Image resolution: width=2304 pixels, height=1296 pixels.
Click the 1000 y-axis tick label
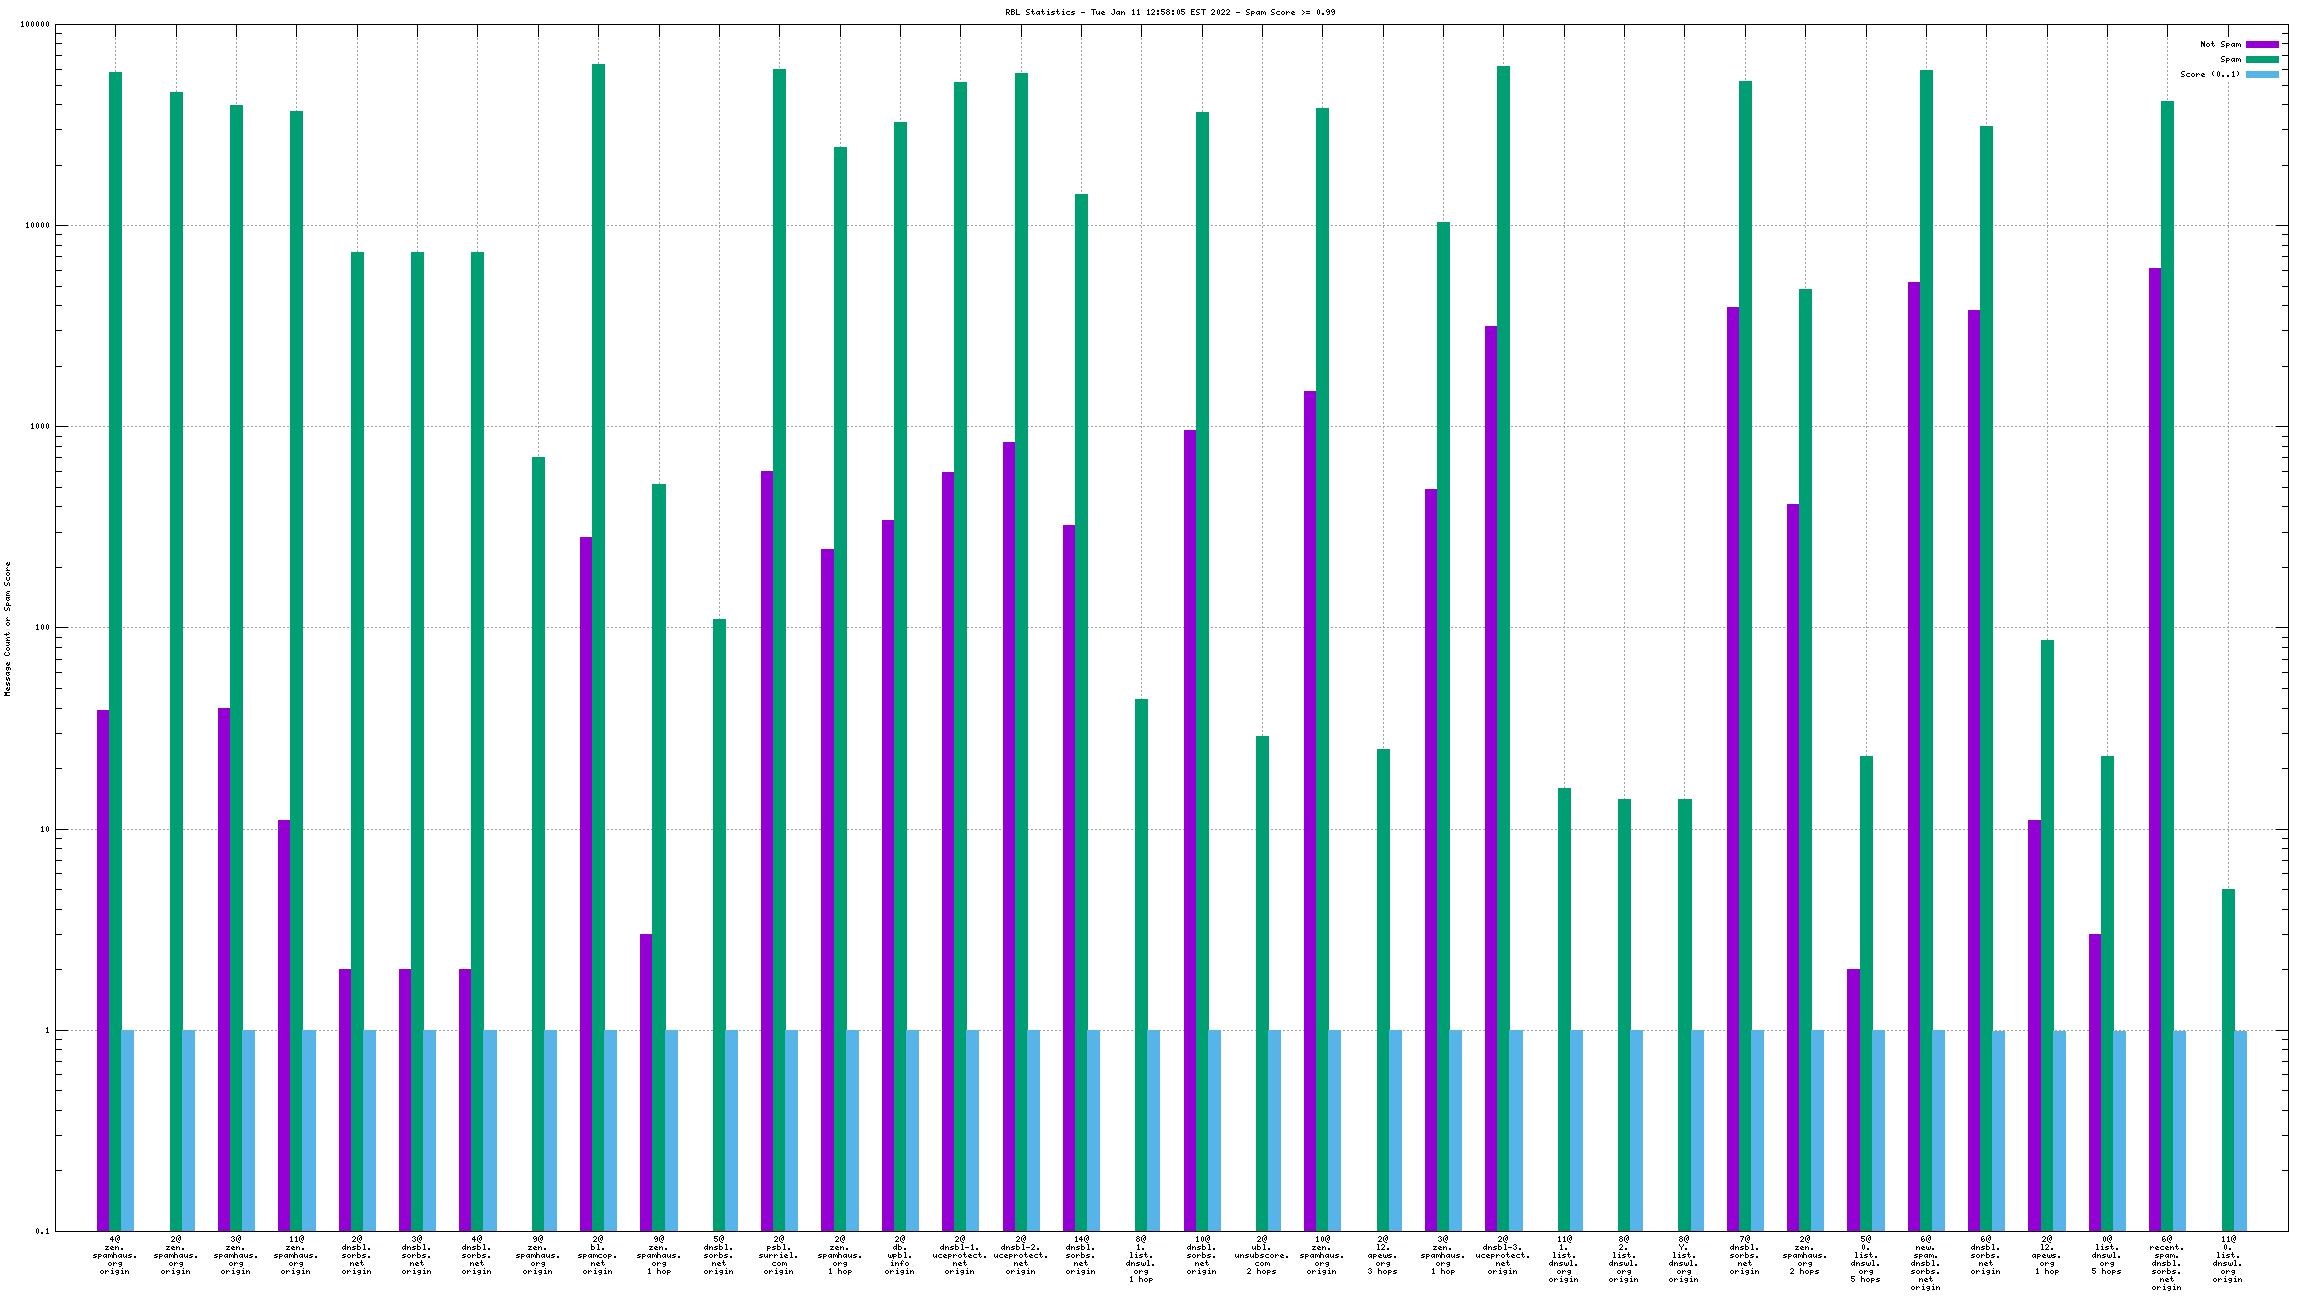pyautogui.click(x=39, y=427)
